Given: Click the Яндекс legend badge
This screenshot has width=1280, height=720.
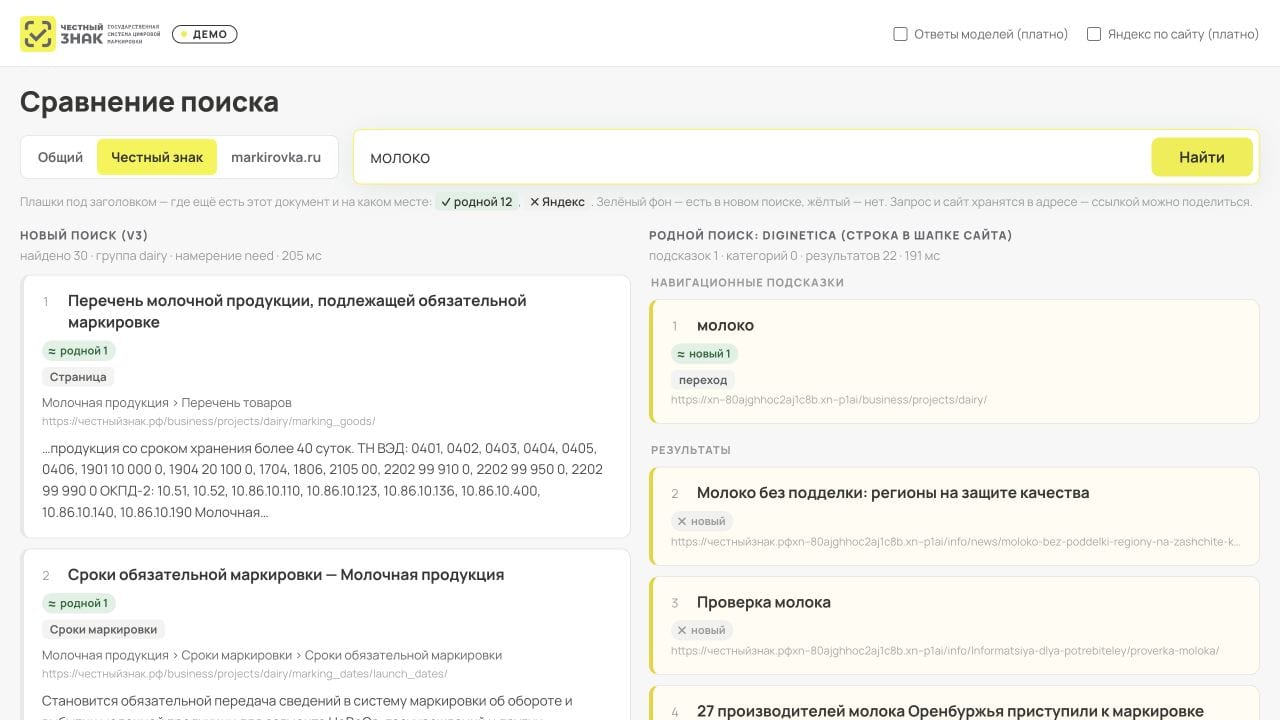Looking at the screenshot, I should (x=557, y=202).
